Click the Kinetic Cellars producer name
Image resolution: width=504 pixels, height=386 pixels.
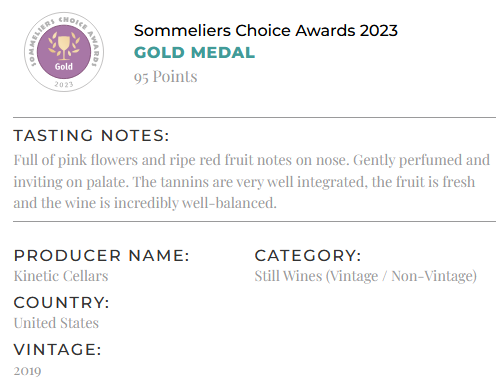pyautogui.click(x=61, y=276)
